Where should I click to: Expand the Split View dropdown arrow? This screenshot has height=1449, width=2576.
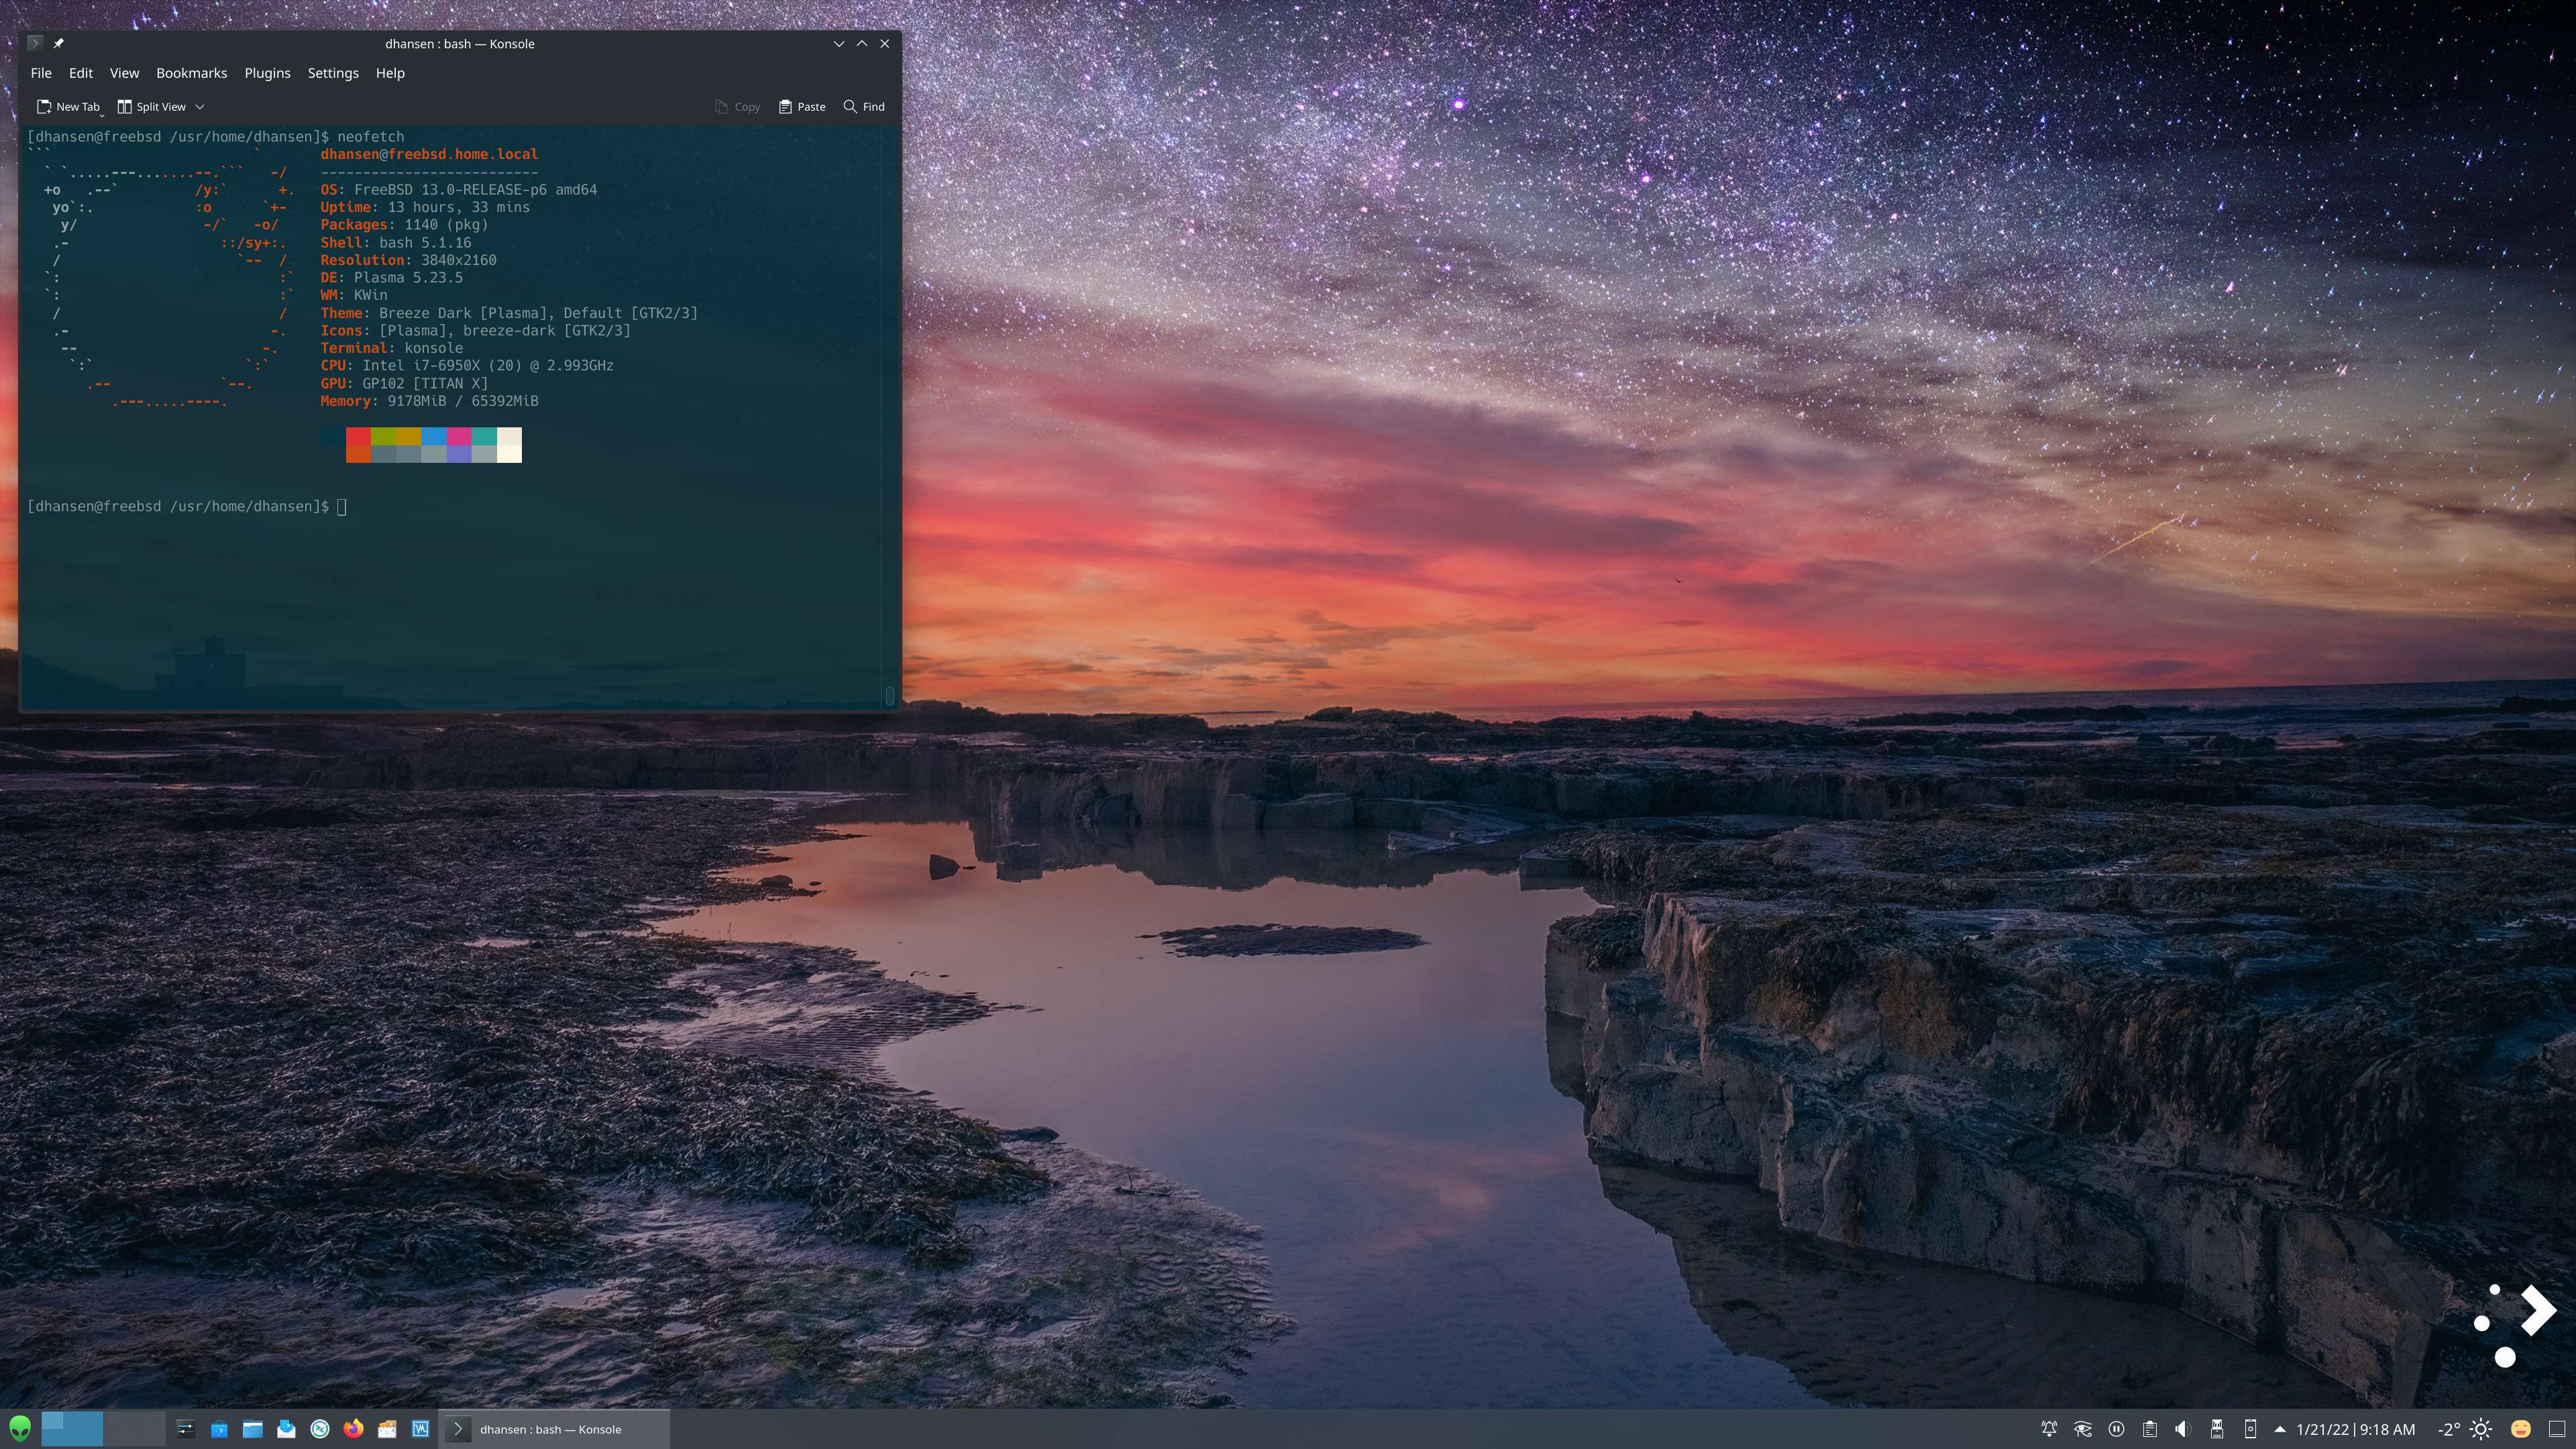click(200, 107)
